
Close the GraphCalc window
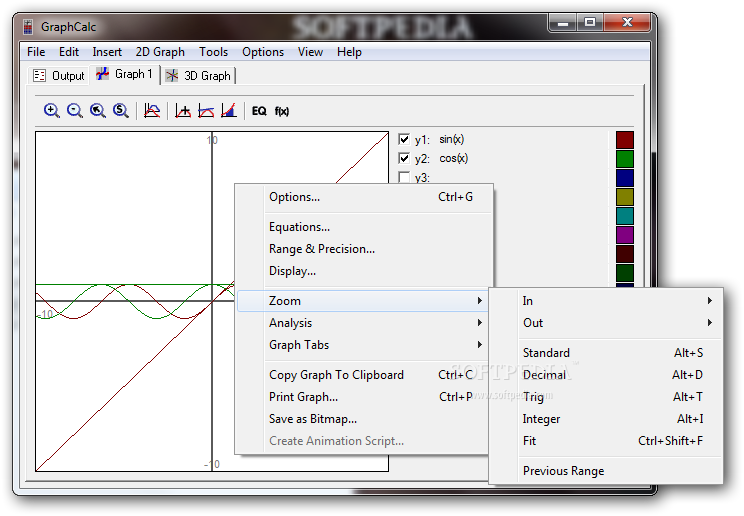(x=627, y=22)
